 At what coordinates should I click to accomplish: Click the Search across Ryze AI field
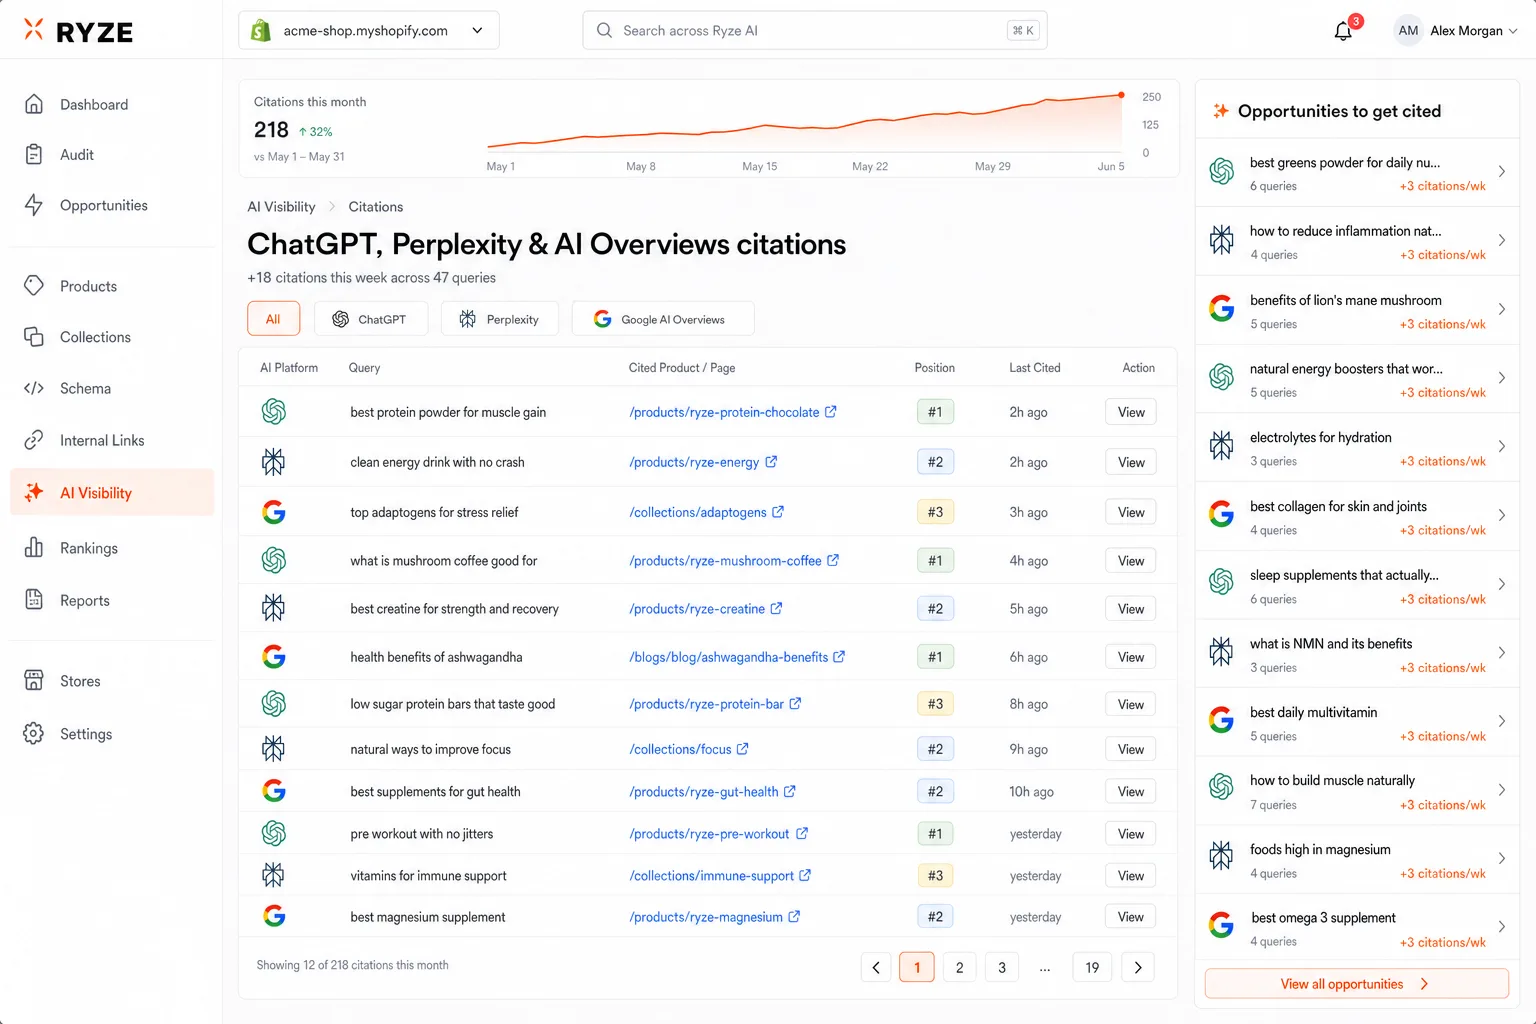(815, 31)
